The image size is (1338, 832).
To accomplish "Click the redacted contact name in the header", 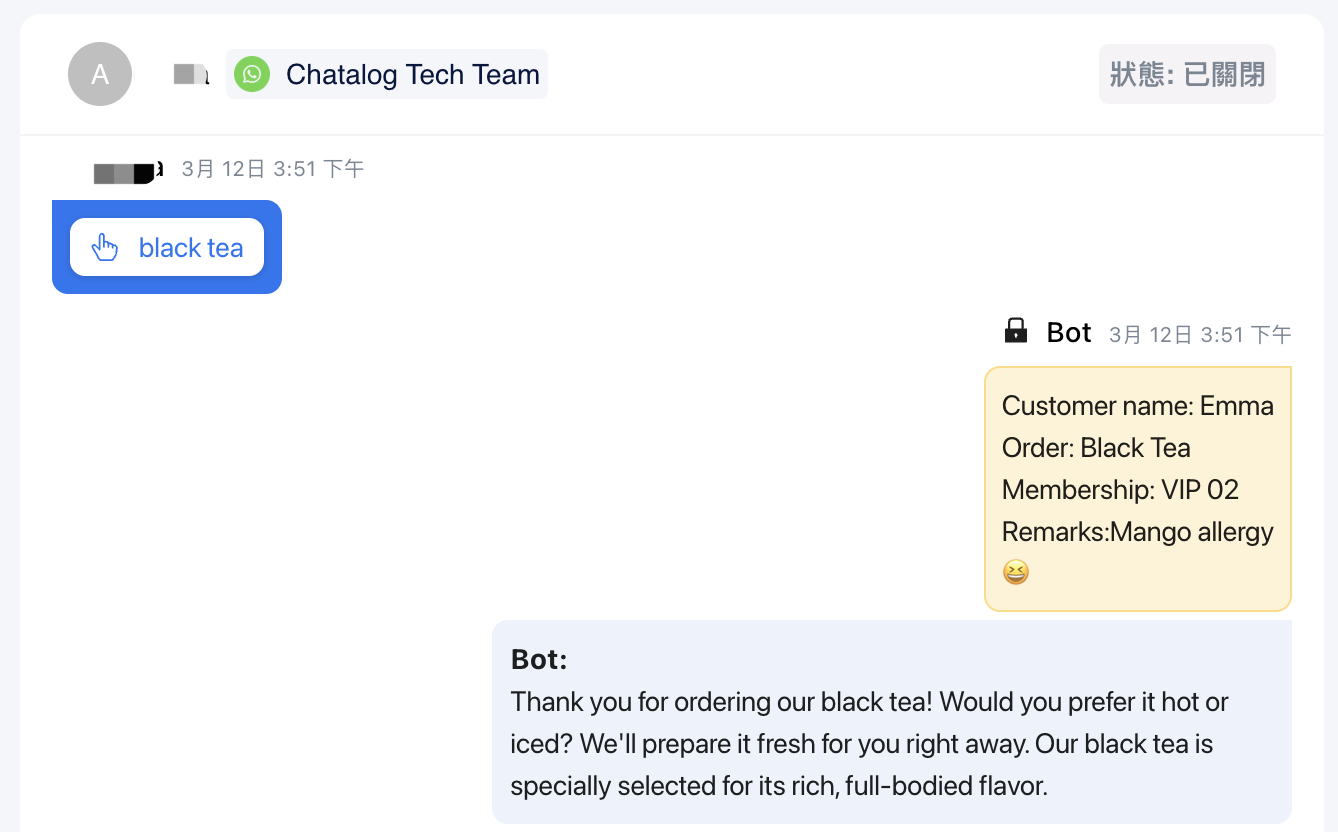I will click(x=190, y=74).
